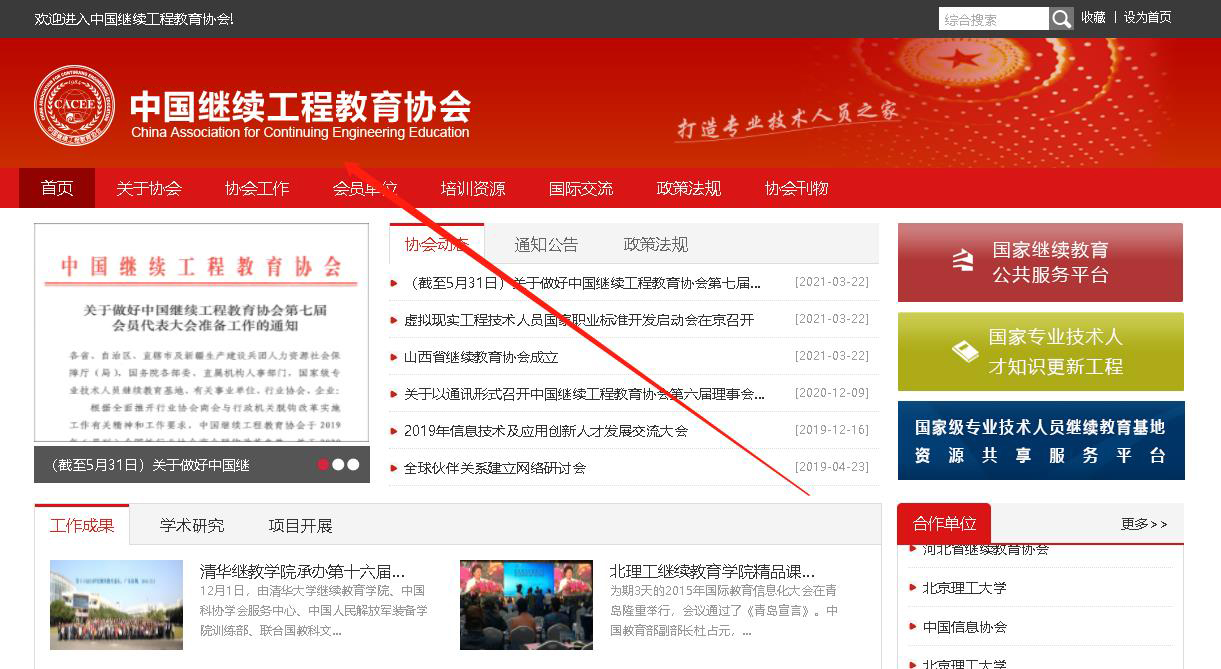Click 设为首页 link in top bar
The width and height of the screenshot is (1221, 669).
(1147, 17)
